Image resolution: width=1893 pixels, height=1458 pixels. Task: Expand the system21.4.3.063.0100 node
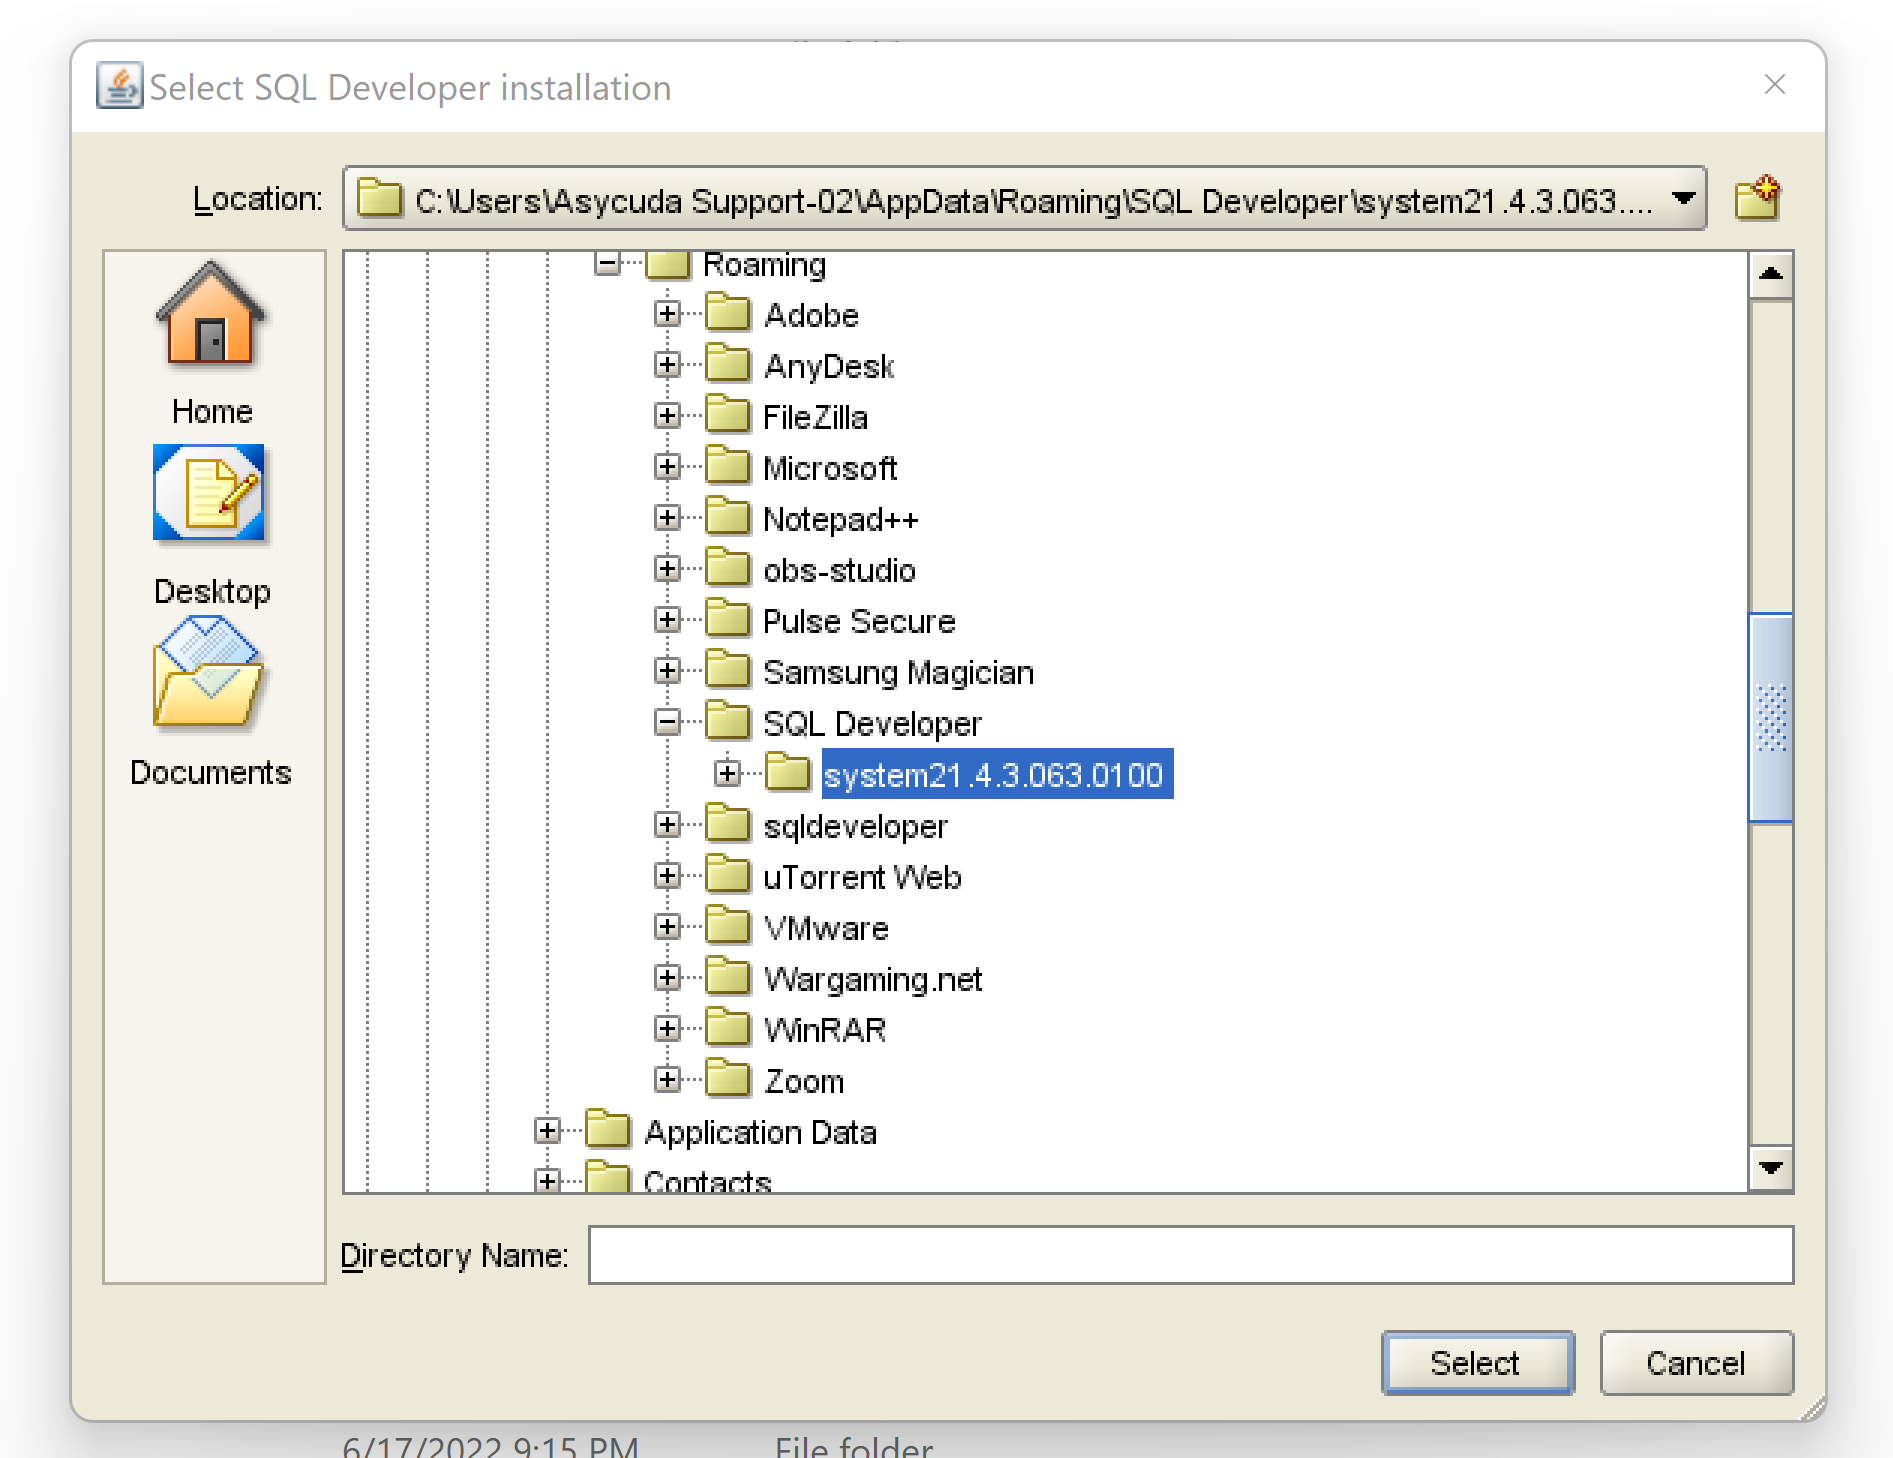point(727,773)
